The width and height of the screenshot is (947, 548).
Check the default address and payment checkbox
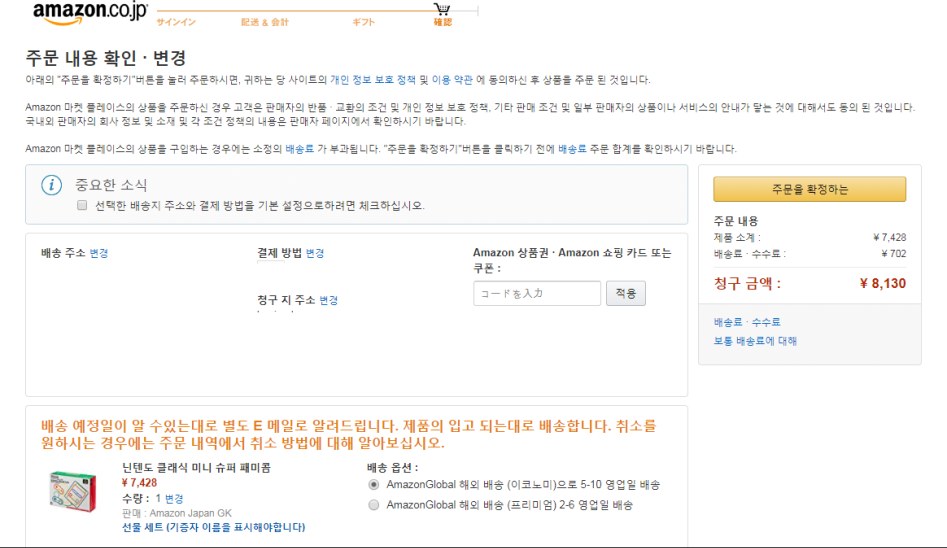(82, 205)
